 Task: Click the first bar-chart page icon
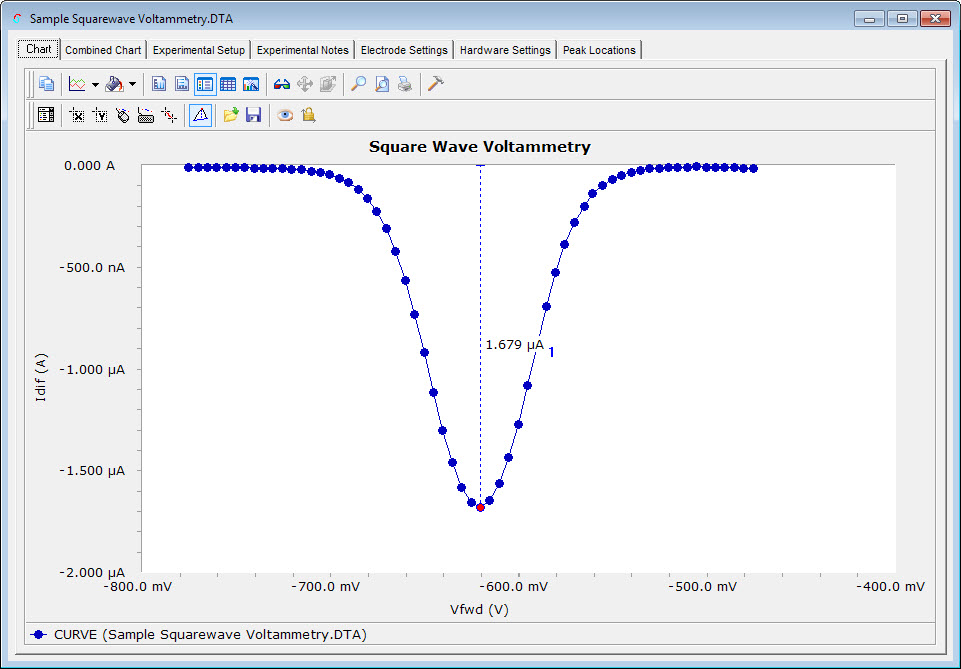coord(159,84)
